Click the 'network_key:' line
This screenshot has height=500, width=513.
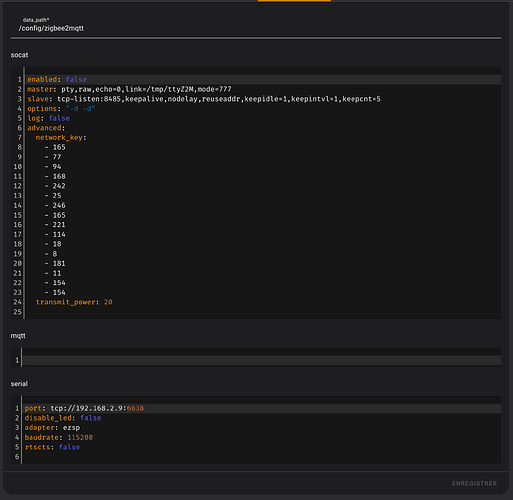point(61,137)
